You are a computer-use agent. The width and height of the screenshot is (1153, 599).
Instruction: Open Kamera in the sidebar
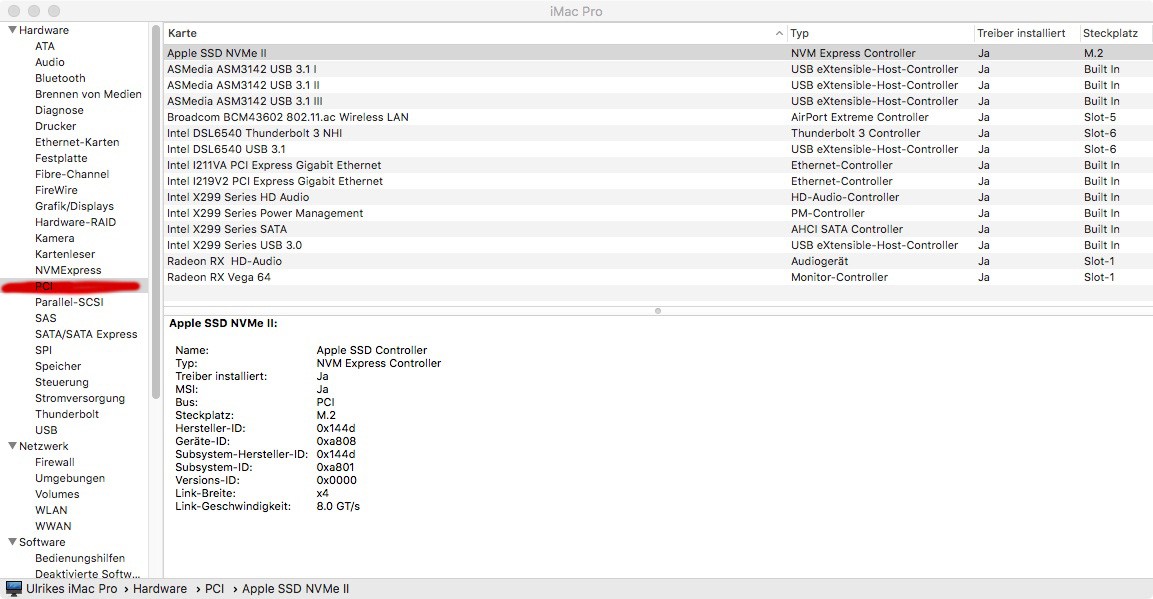tap(54, 238)
